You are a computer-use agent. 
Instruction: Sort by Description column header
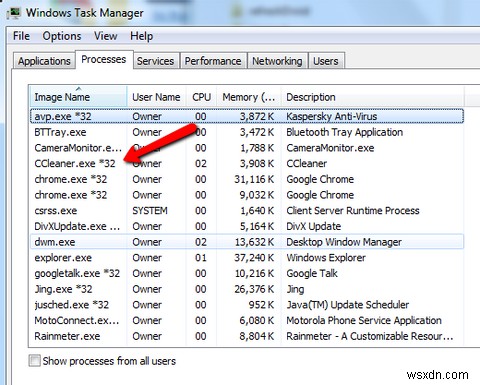point(372,97)
